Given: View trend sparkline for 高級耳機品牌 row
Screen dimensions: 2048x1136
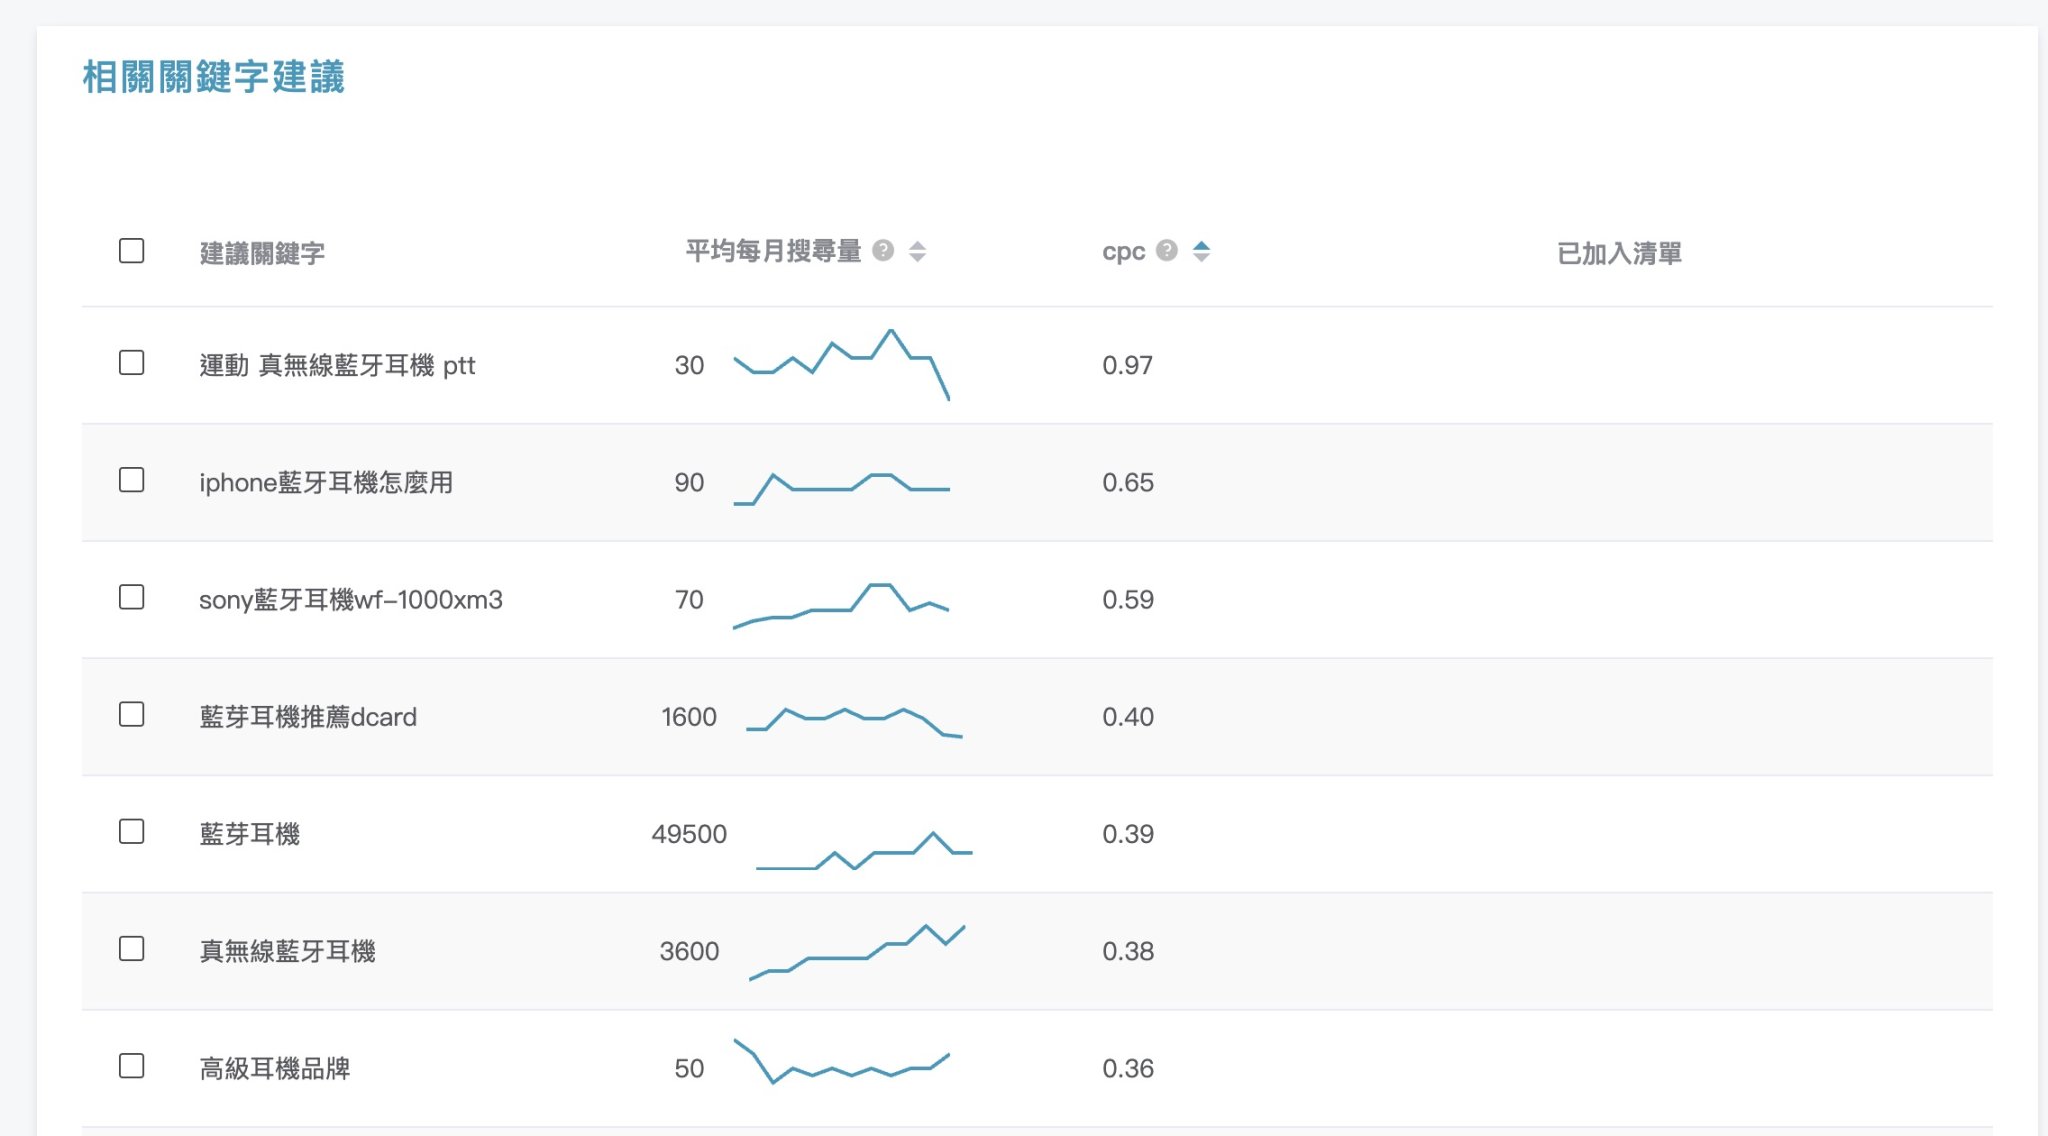Looking at the screenshot, I should click(841, 1062).
